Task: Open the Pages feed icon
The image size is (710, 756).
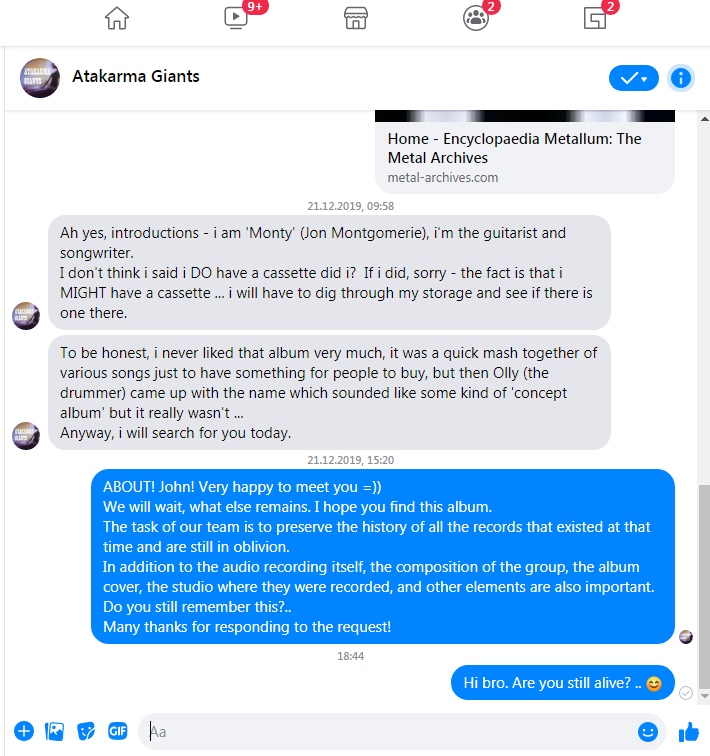Action: tap(595, 18)
